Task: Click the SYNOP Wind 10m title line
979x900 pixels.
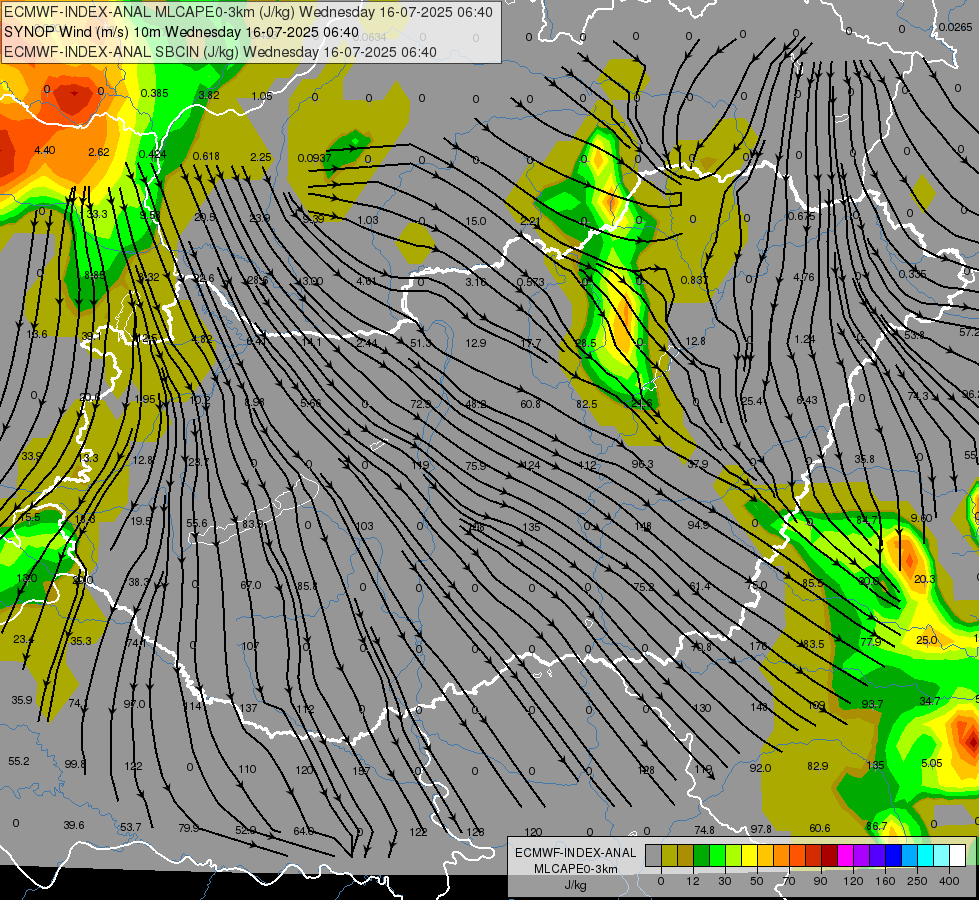Action: click(181, 32)
